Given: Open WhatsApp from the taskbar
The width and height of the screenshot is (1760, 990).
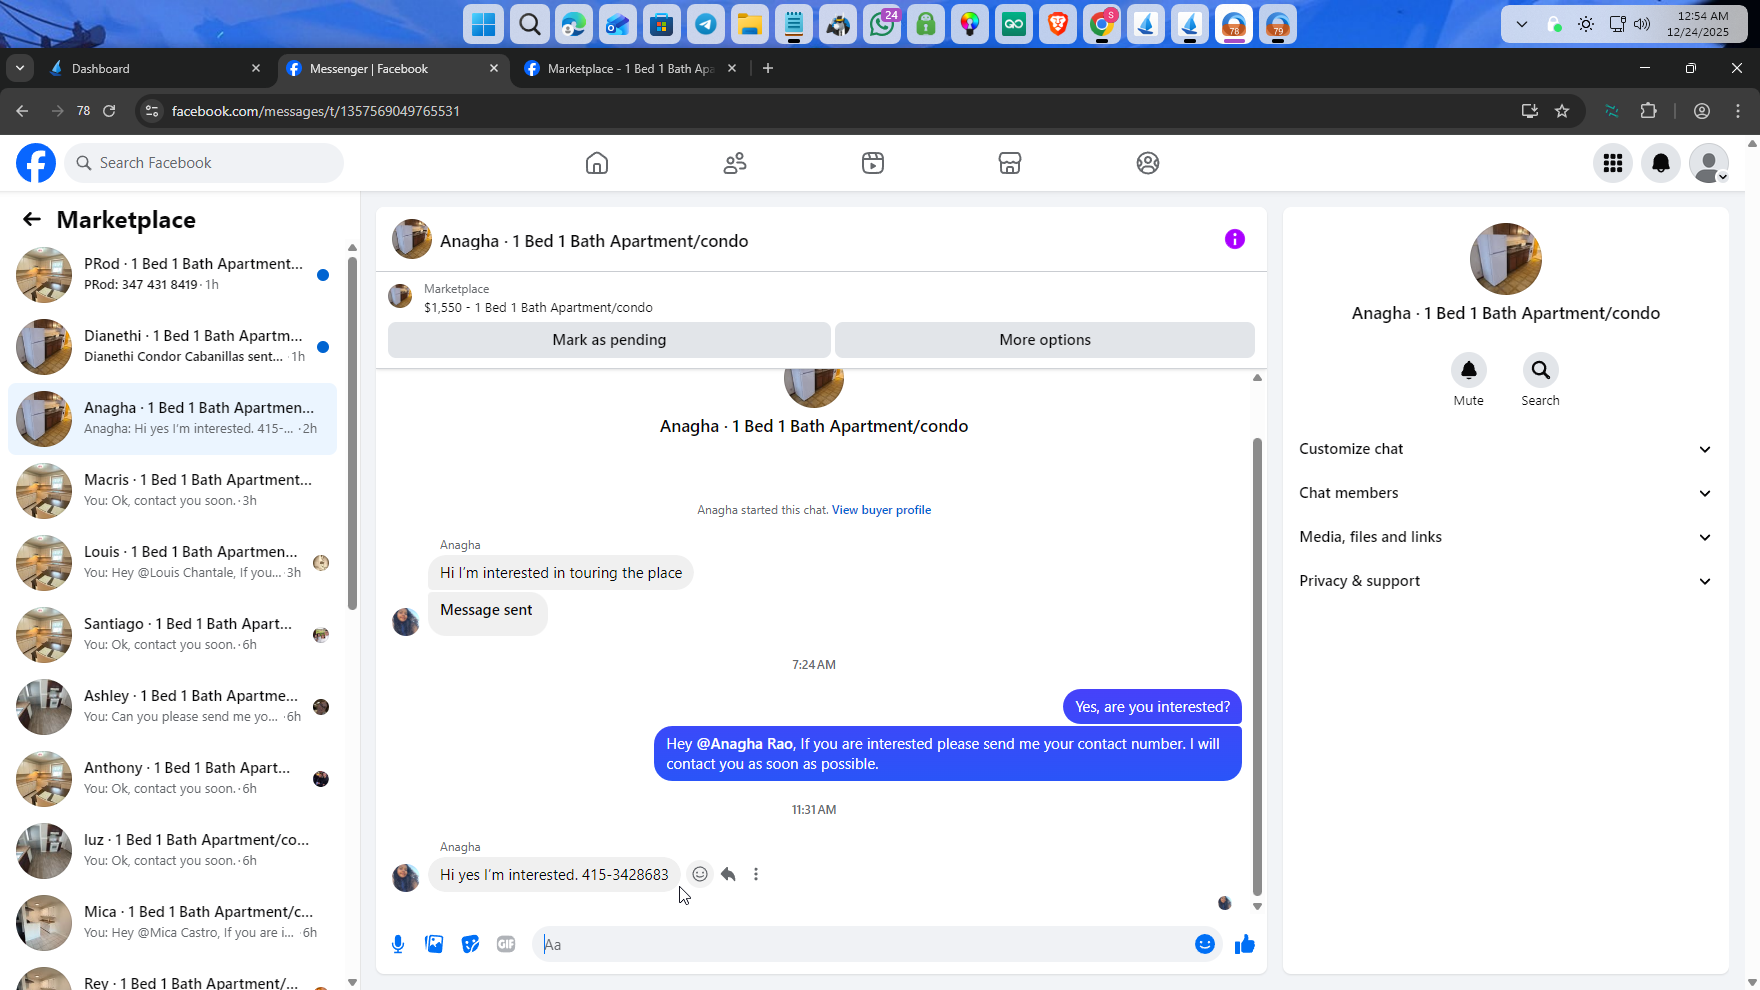Looking at the screenshot, I should click(x=882, y=24).
